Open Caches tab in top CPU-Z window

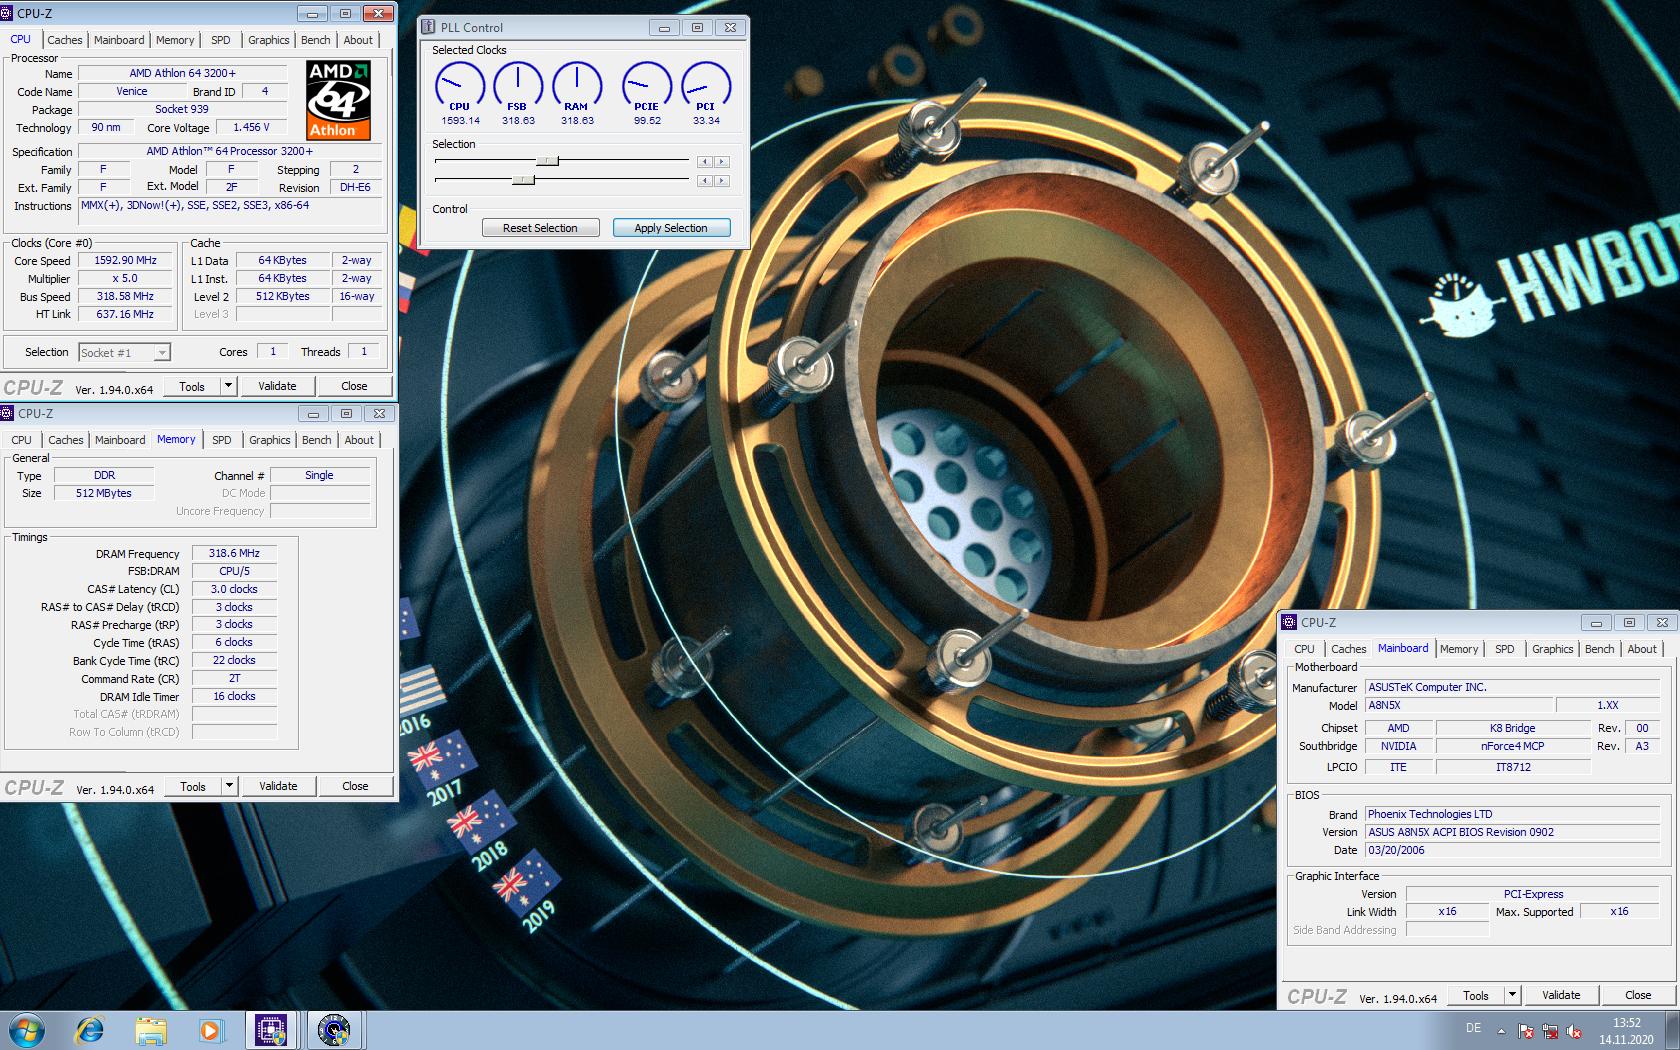[x=65, y=40]
